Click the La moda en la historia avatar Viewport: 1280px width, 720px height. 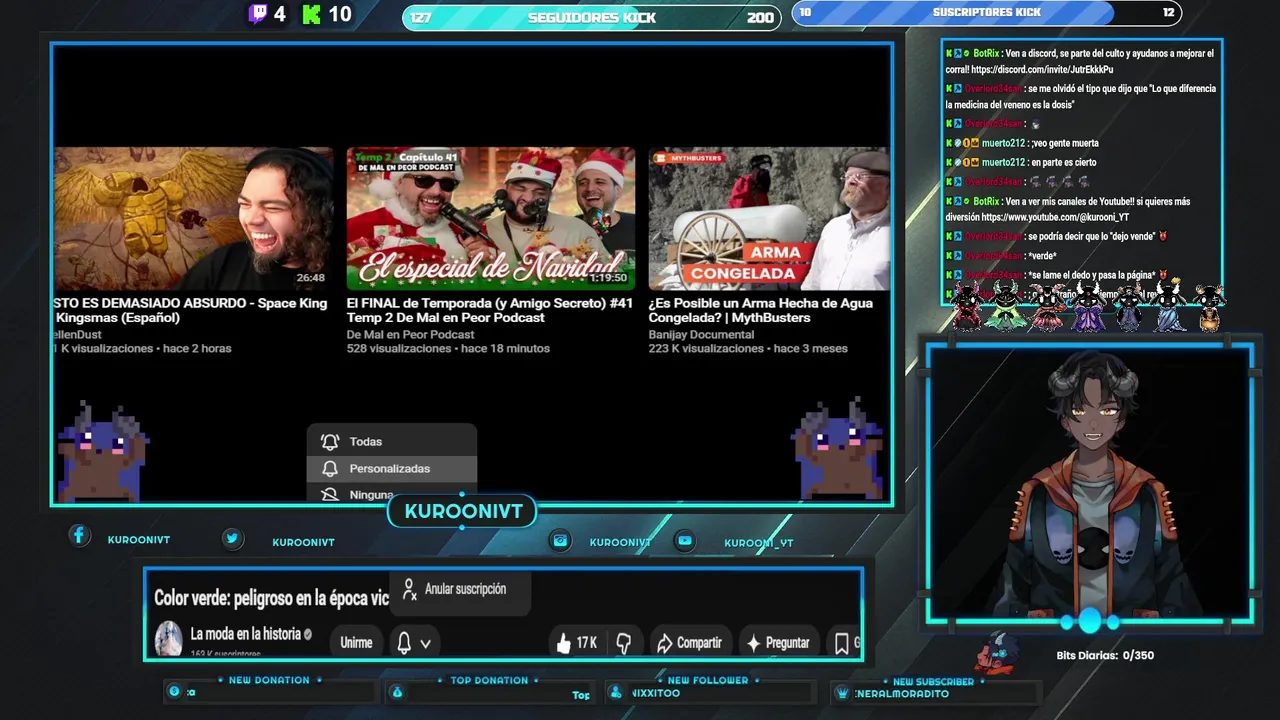[x=168, y=638]
